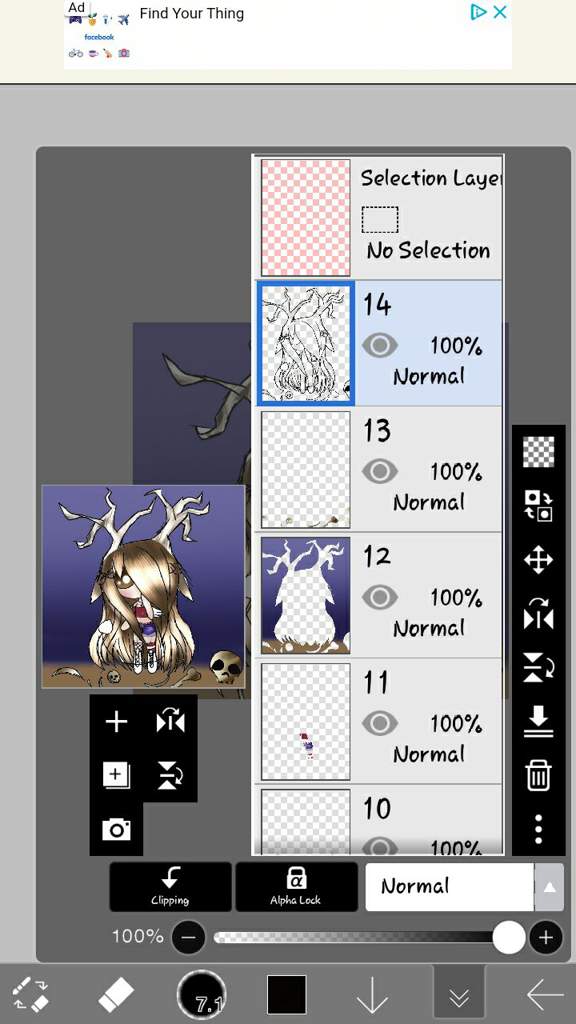The width and height of the screenshot is (576, 1024).
Task: Collapse layer panel with double-chevron button
Action: tap(459, 996)
